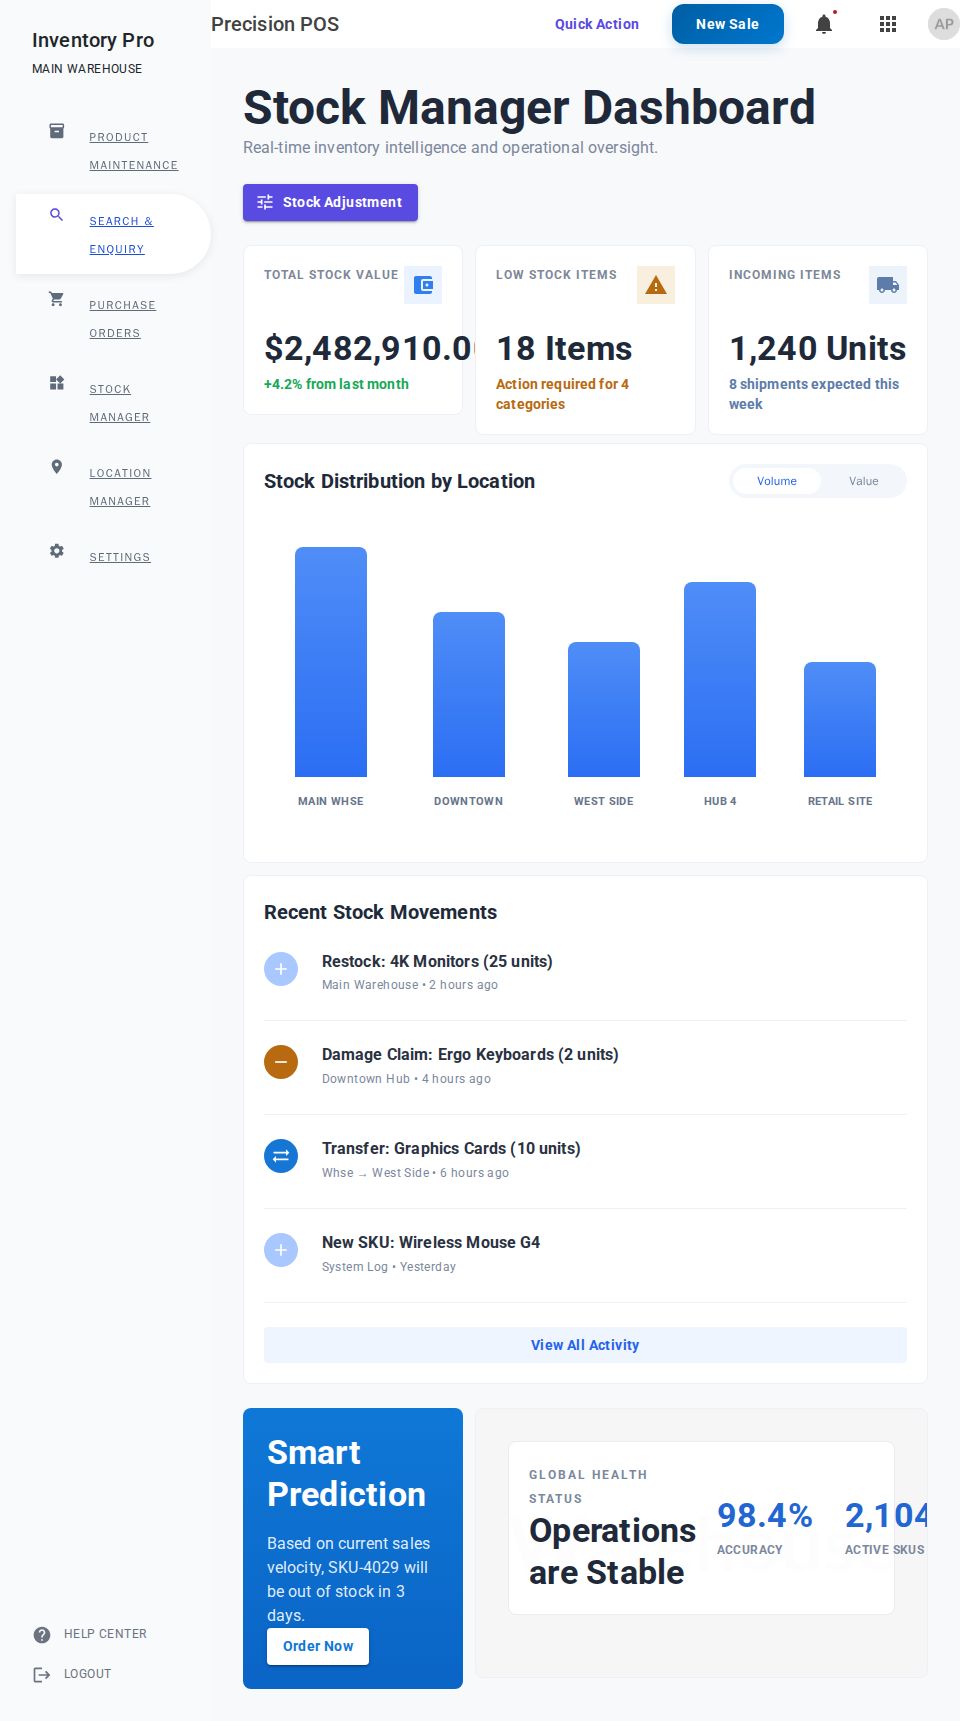Click the 1,240 Units incoming figure
This screenshot has height=1721, width=960.
(817, 348)
